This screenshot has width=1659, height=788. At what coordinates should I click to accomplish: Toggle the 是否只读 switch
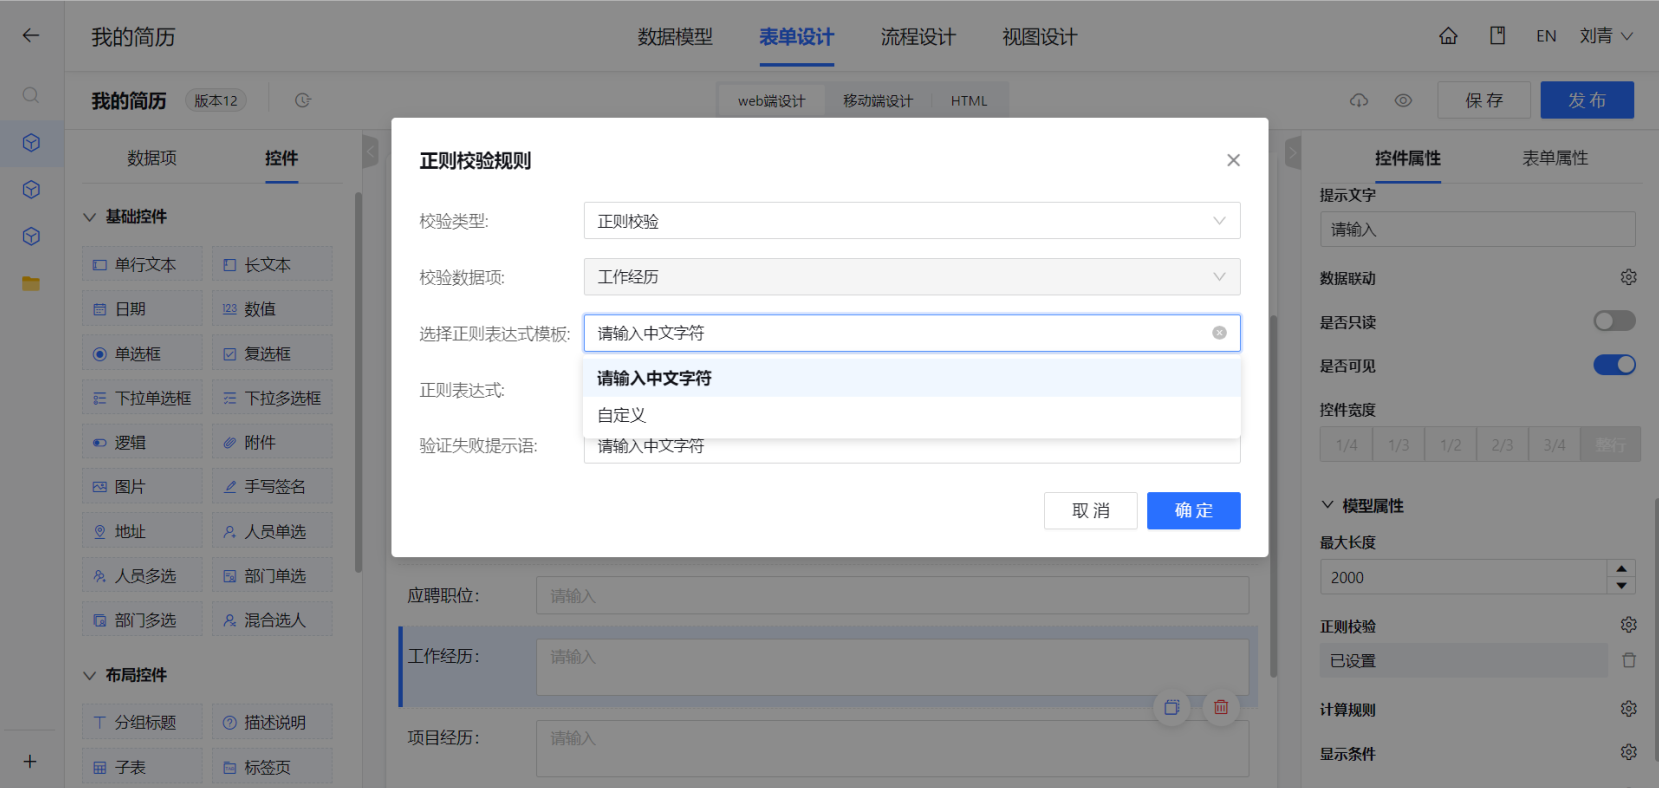pos(1614,321)
